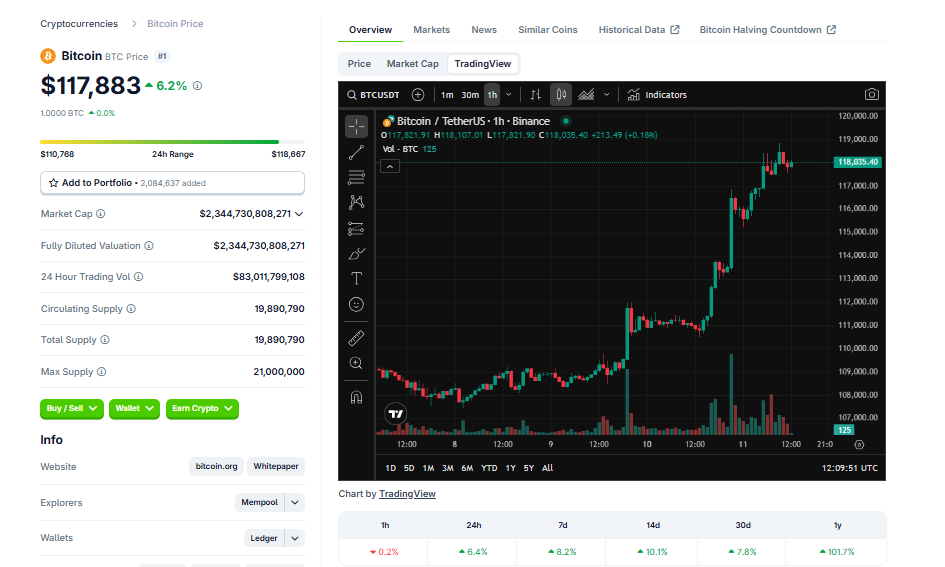Toggle the magnet snapping mode

click(x=356, y=397)
